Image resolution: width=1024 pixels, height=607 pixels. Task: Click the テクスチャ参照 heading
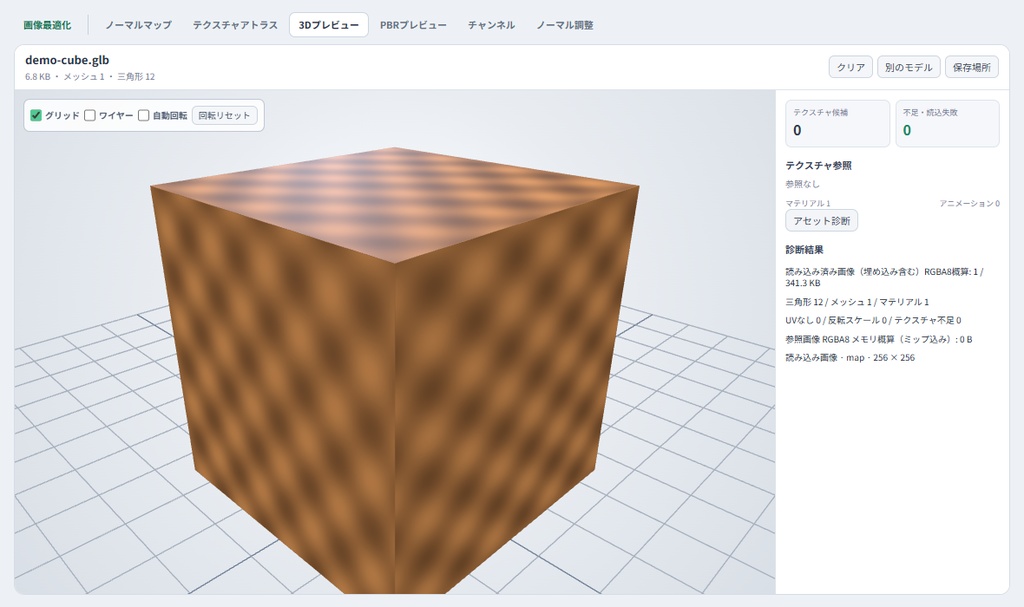click(x=818, y=165)
